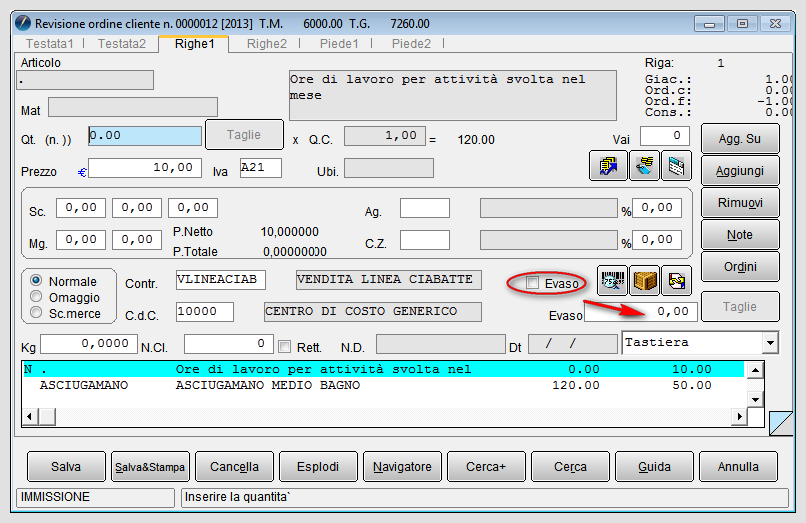
Task: Click the Cerca+ button
Action: click(486, 466)
